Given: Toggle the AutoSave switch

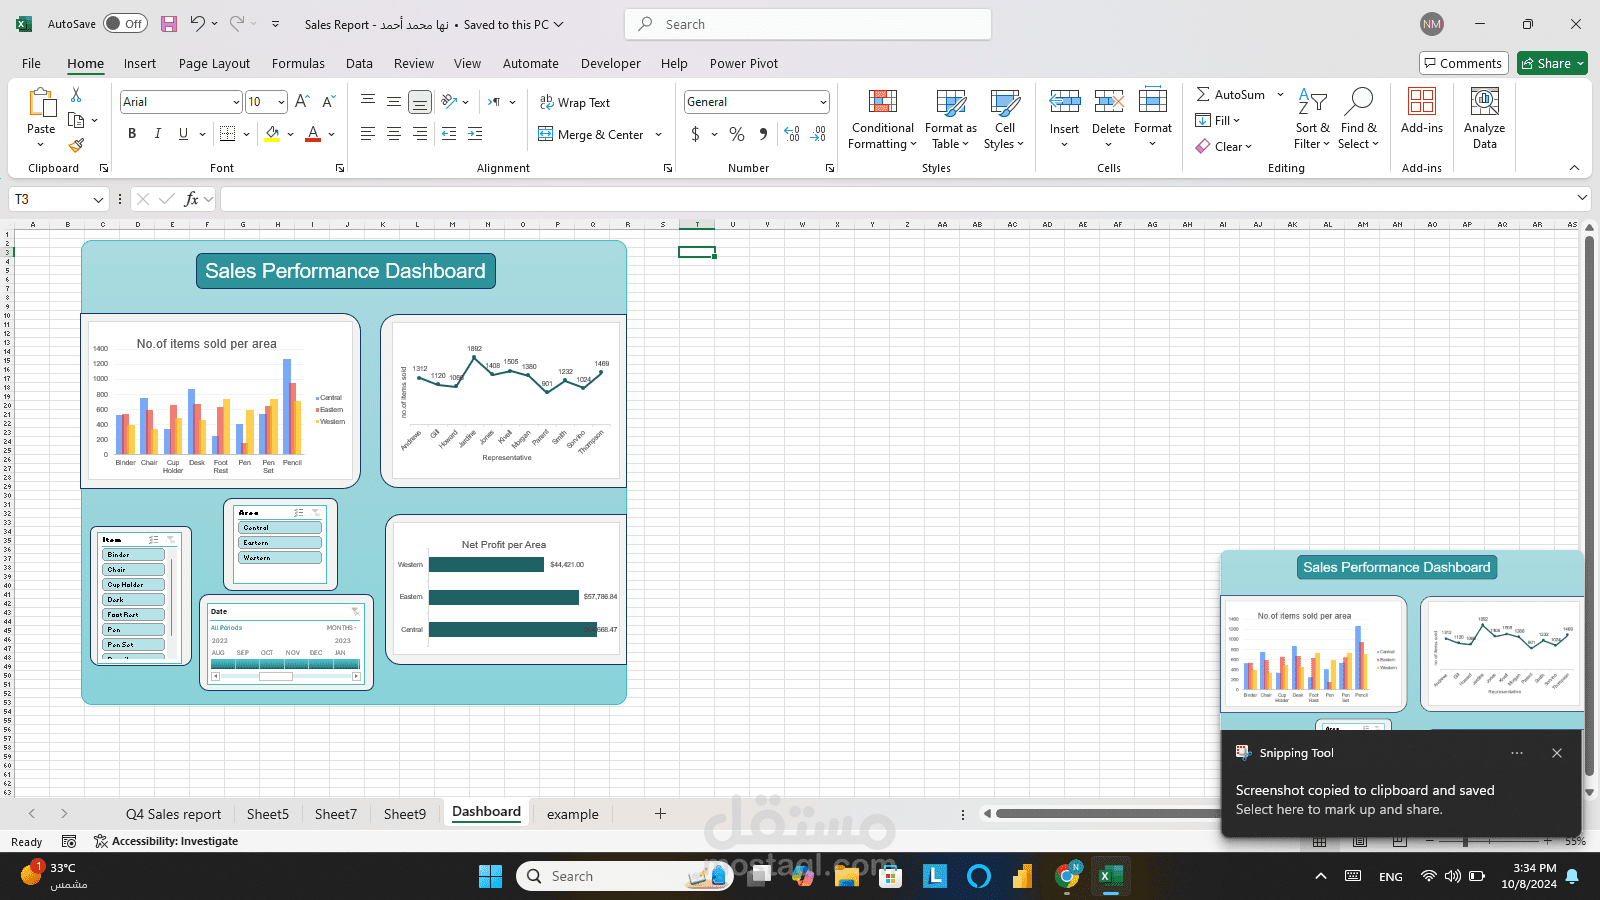Looking at the screenshot, I should click(125, 24).
